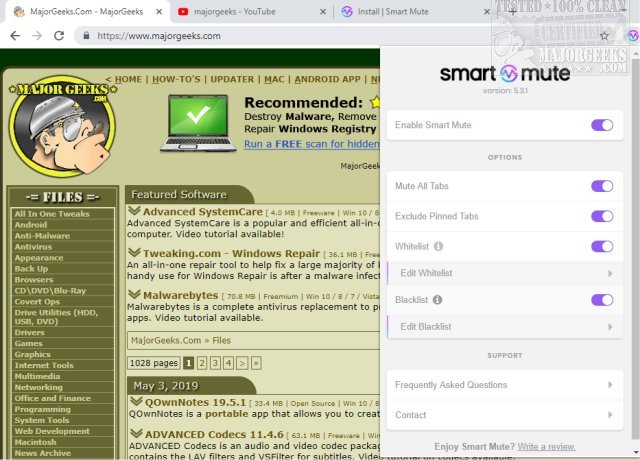Viewport: 640px width, 460px height.
Task: Open the ANDROID APP menu item
Action: coord(327,79)
